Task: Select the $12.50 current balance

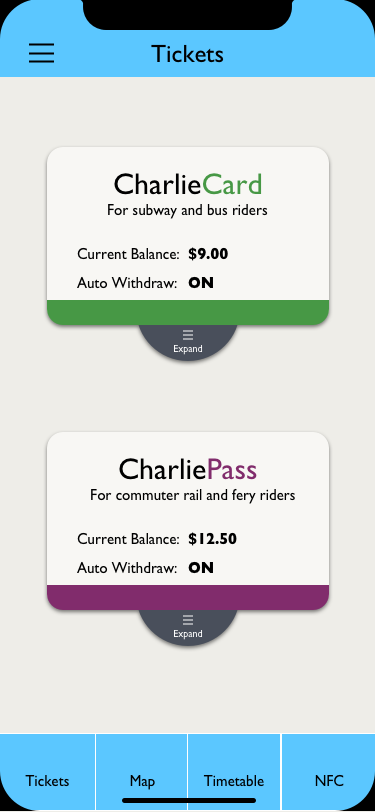Action: 212,539
